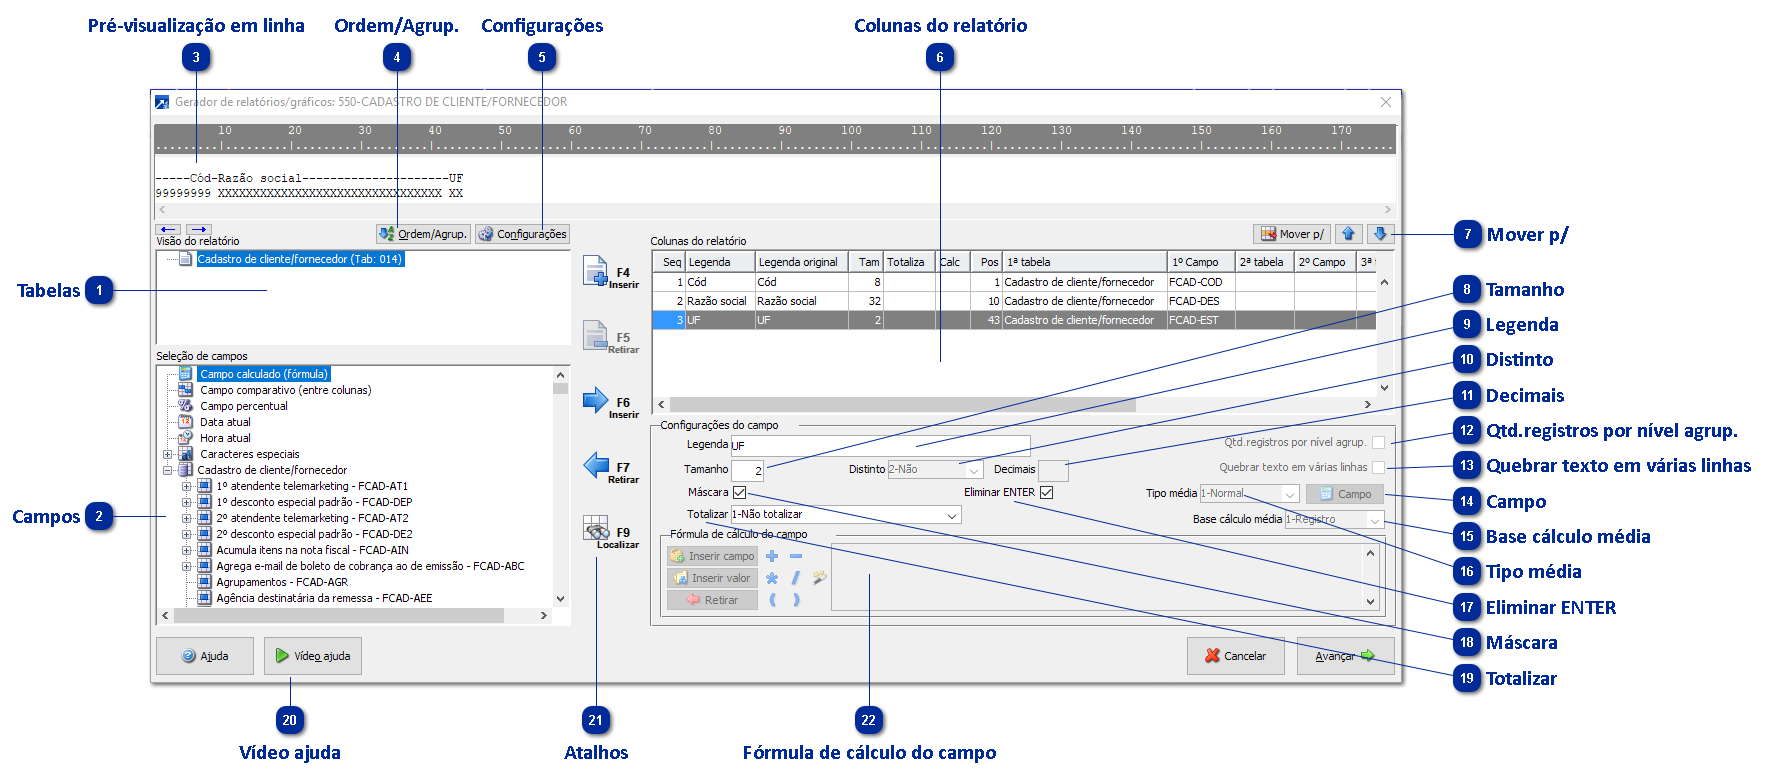Enable Quebrar texto em várias linhas
The height and width of the screenshot is (781, 1767).
point(1379,468)
